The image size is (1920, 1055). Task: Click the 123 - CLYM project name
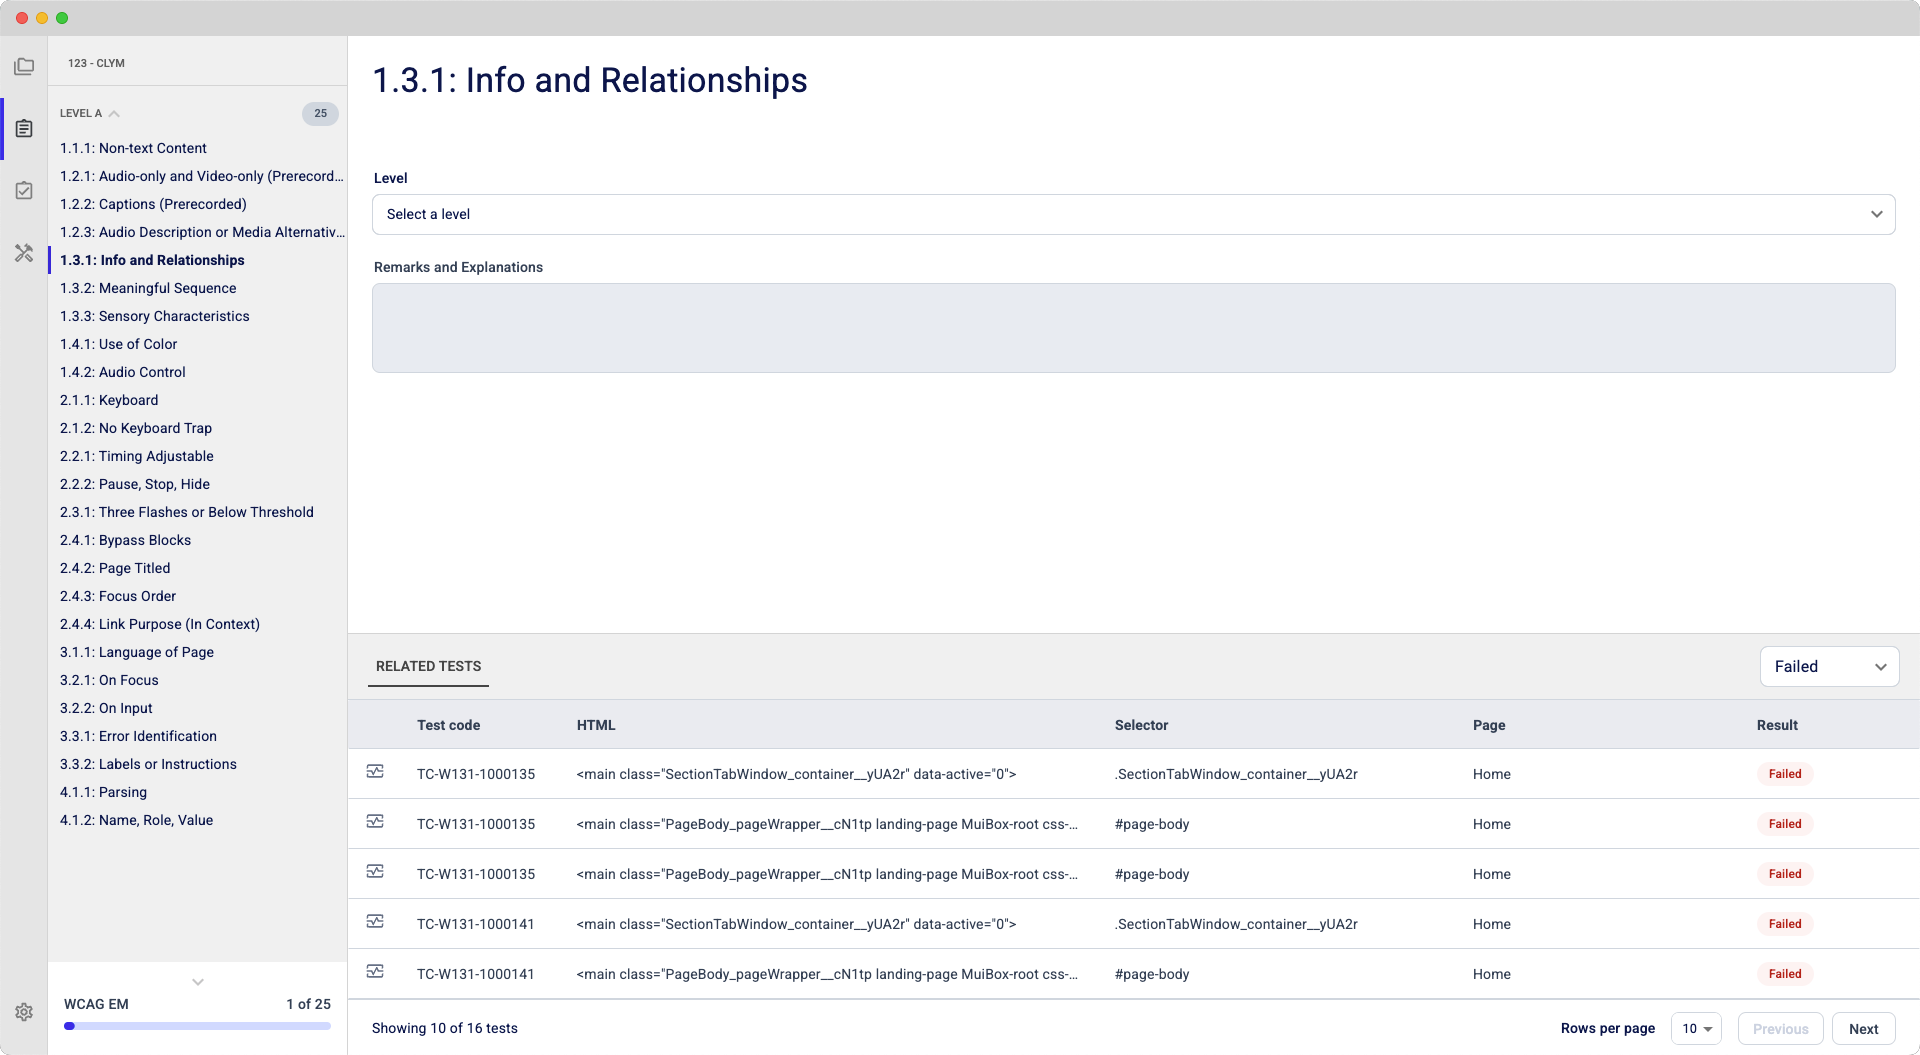(96, 63)
